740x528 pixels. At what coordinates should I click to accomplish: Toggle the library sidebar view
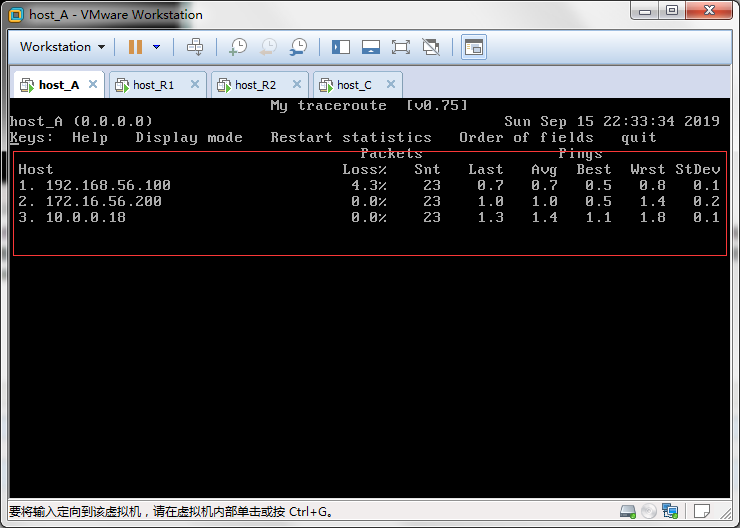tap(341, 47)
